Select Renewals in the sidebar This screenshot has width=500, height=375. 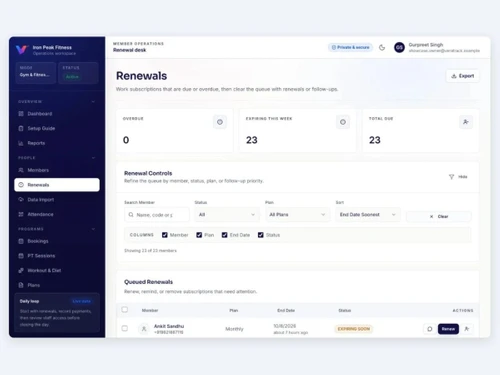point(57,185)
